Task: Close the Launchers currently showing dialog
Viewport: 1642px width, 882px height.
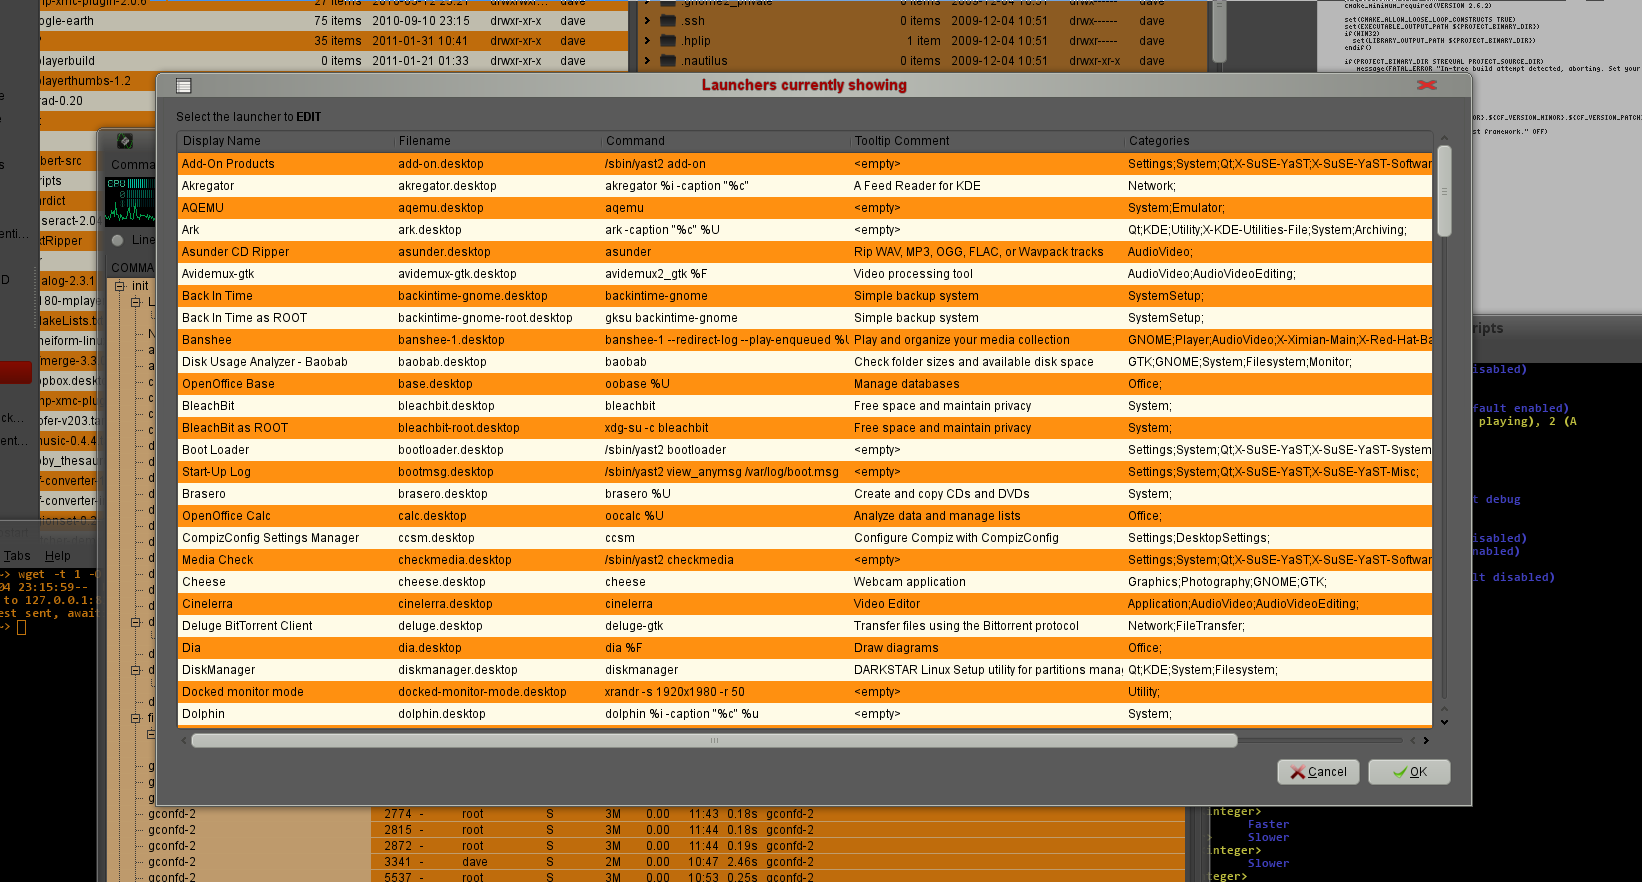Action: pyautogui.click(x=1427, y=85)
